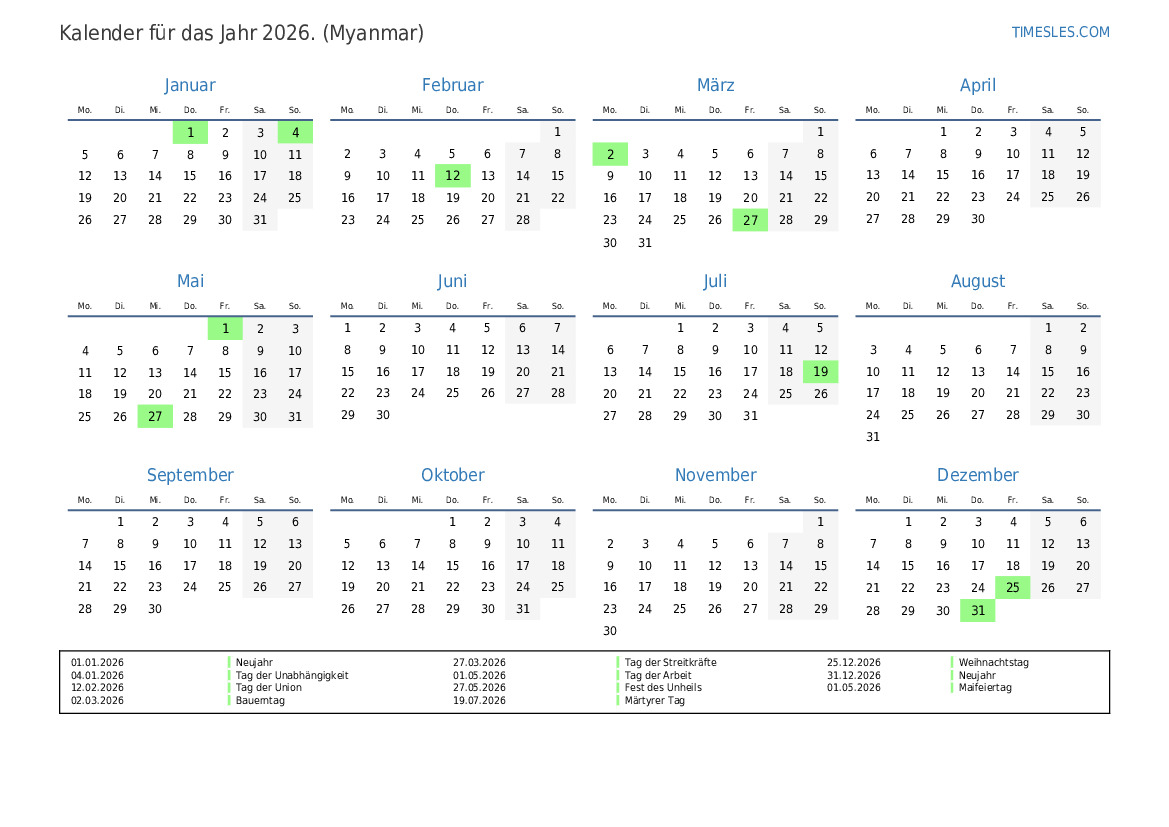Click highlighted 12 in Februar

pos(452,176)
